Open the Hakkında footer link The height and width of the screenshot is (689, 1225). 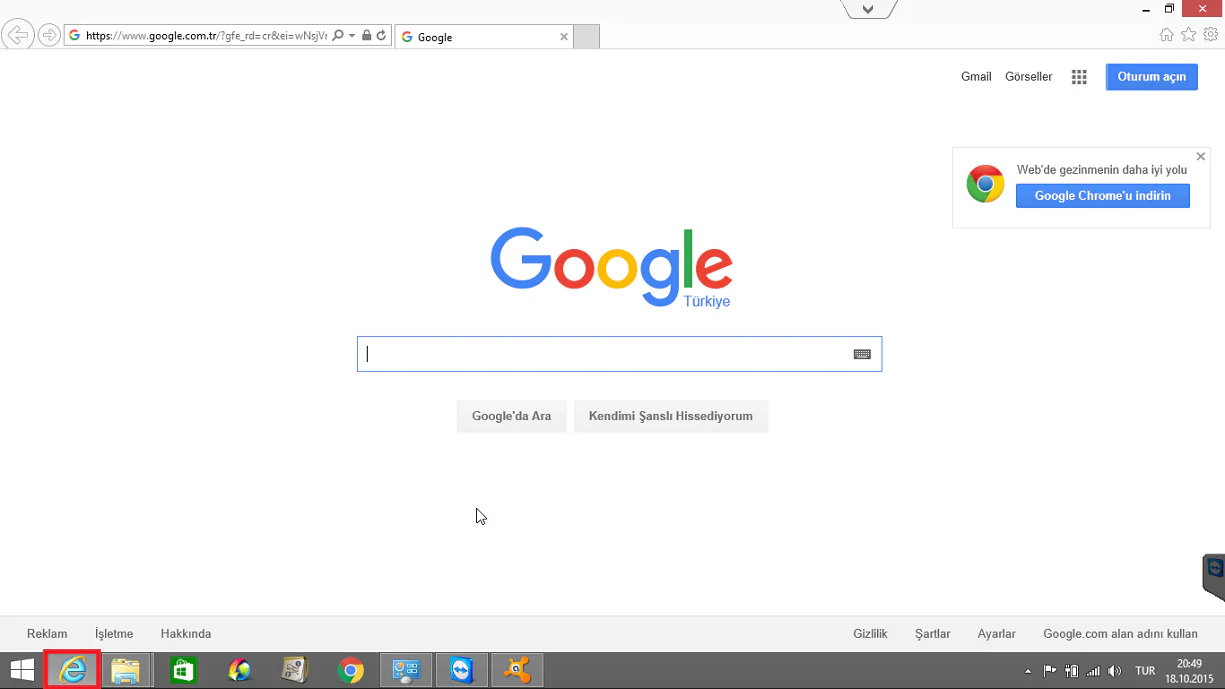(x=186, y=634)
